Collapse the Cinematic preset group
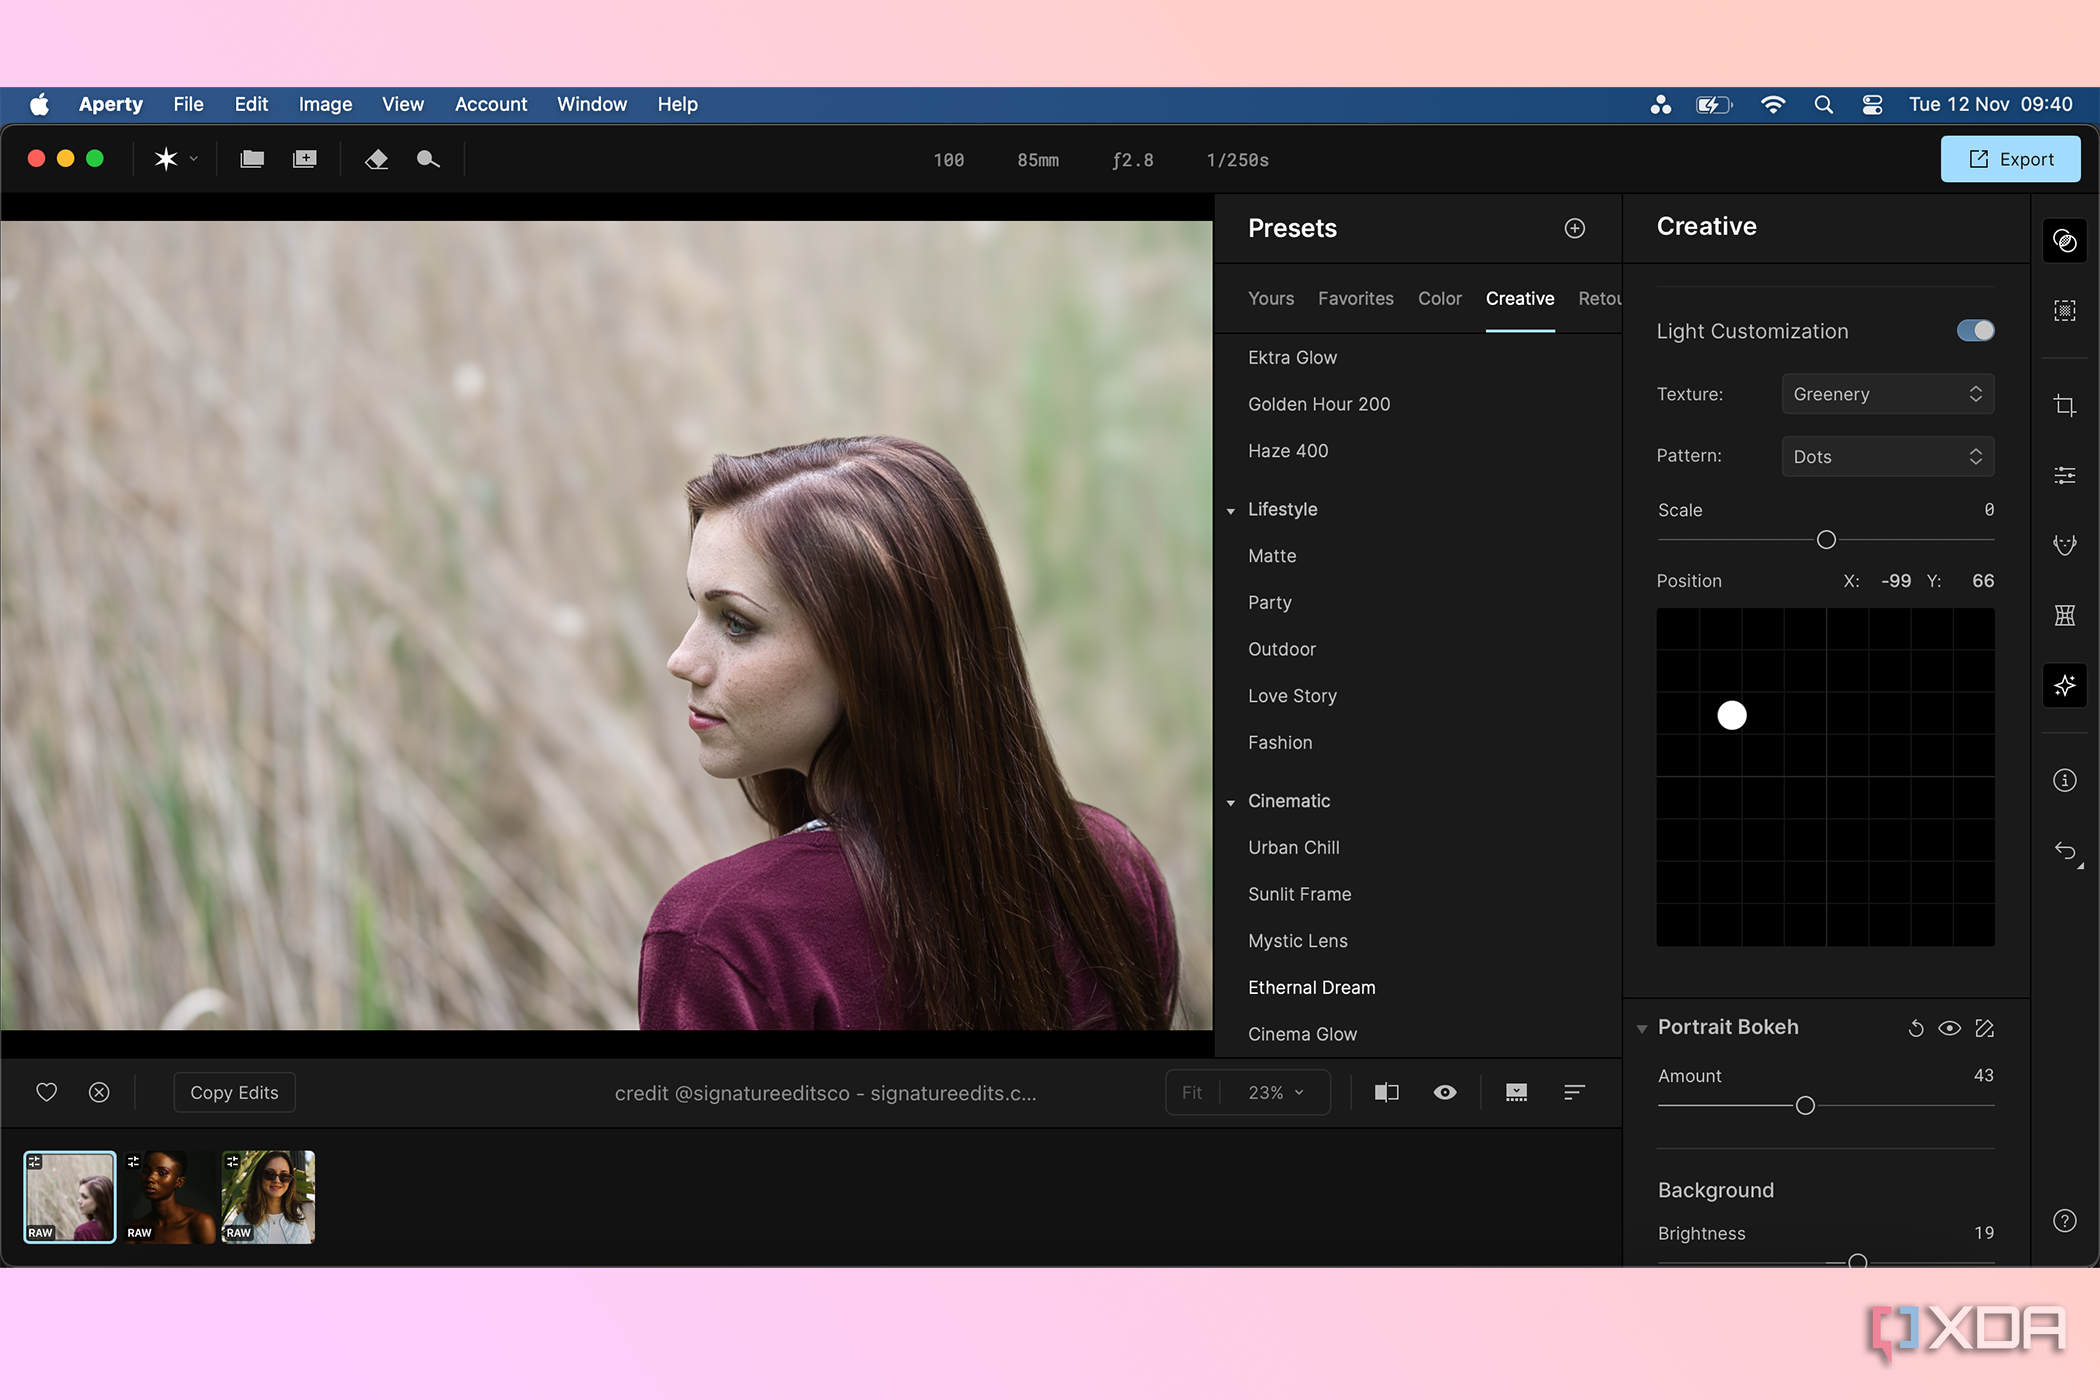The image size is (2100, 1400). pos(1231,802)
